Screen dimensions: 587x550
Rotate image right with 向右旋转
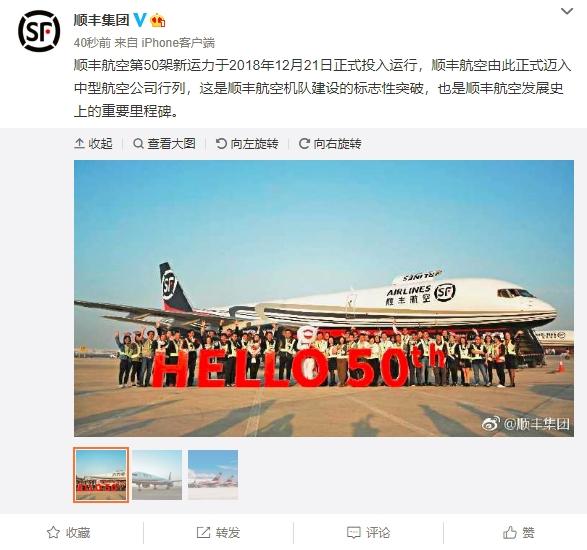[x=330, y=144]
